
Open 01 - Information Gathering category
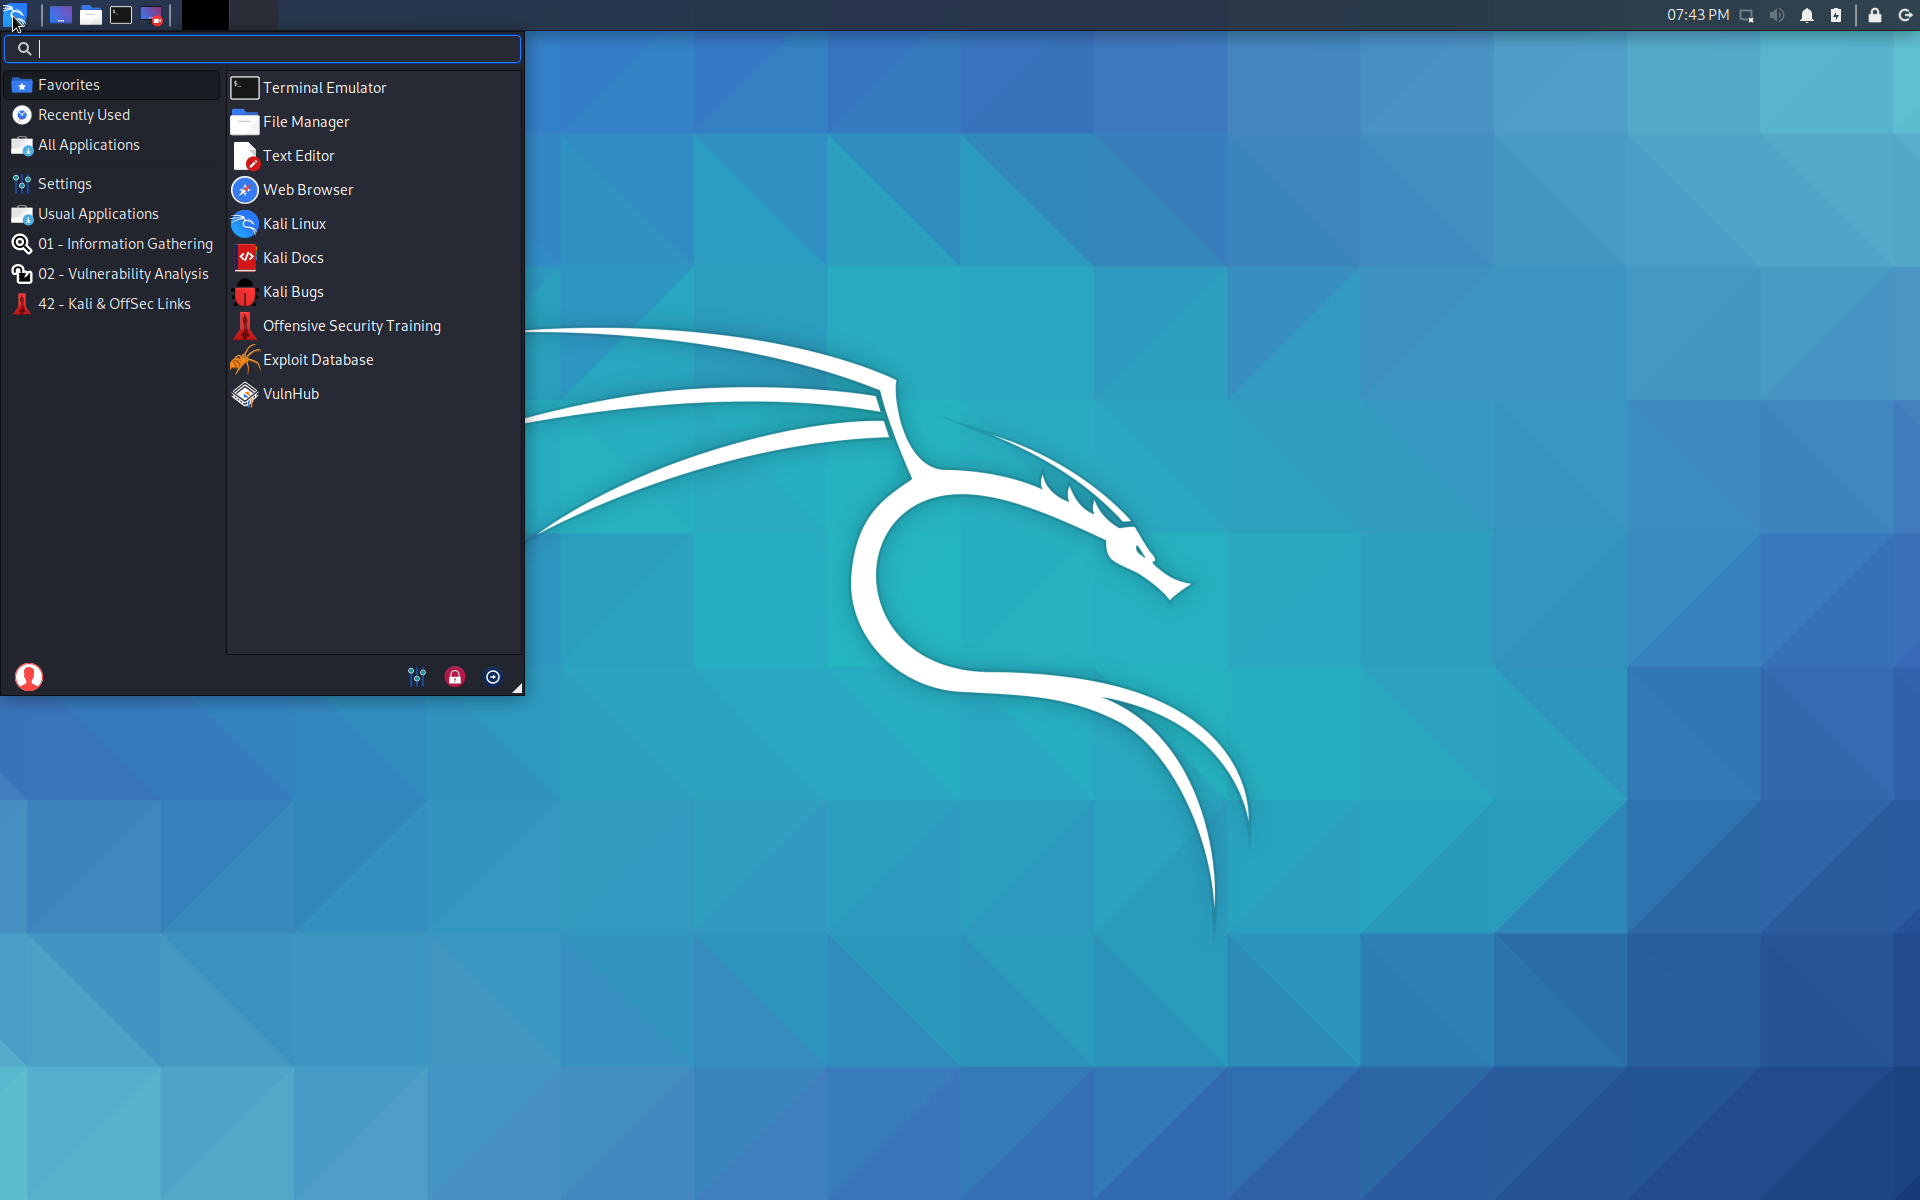[112, 244]
